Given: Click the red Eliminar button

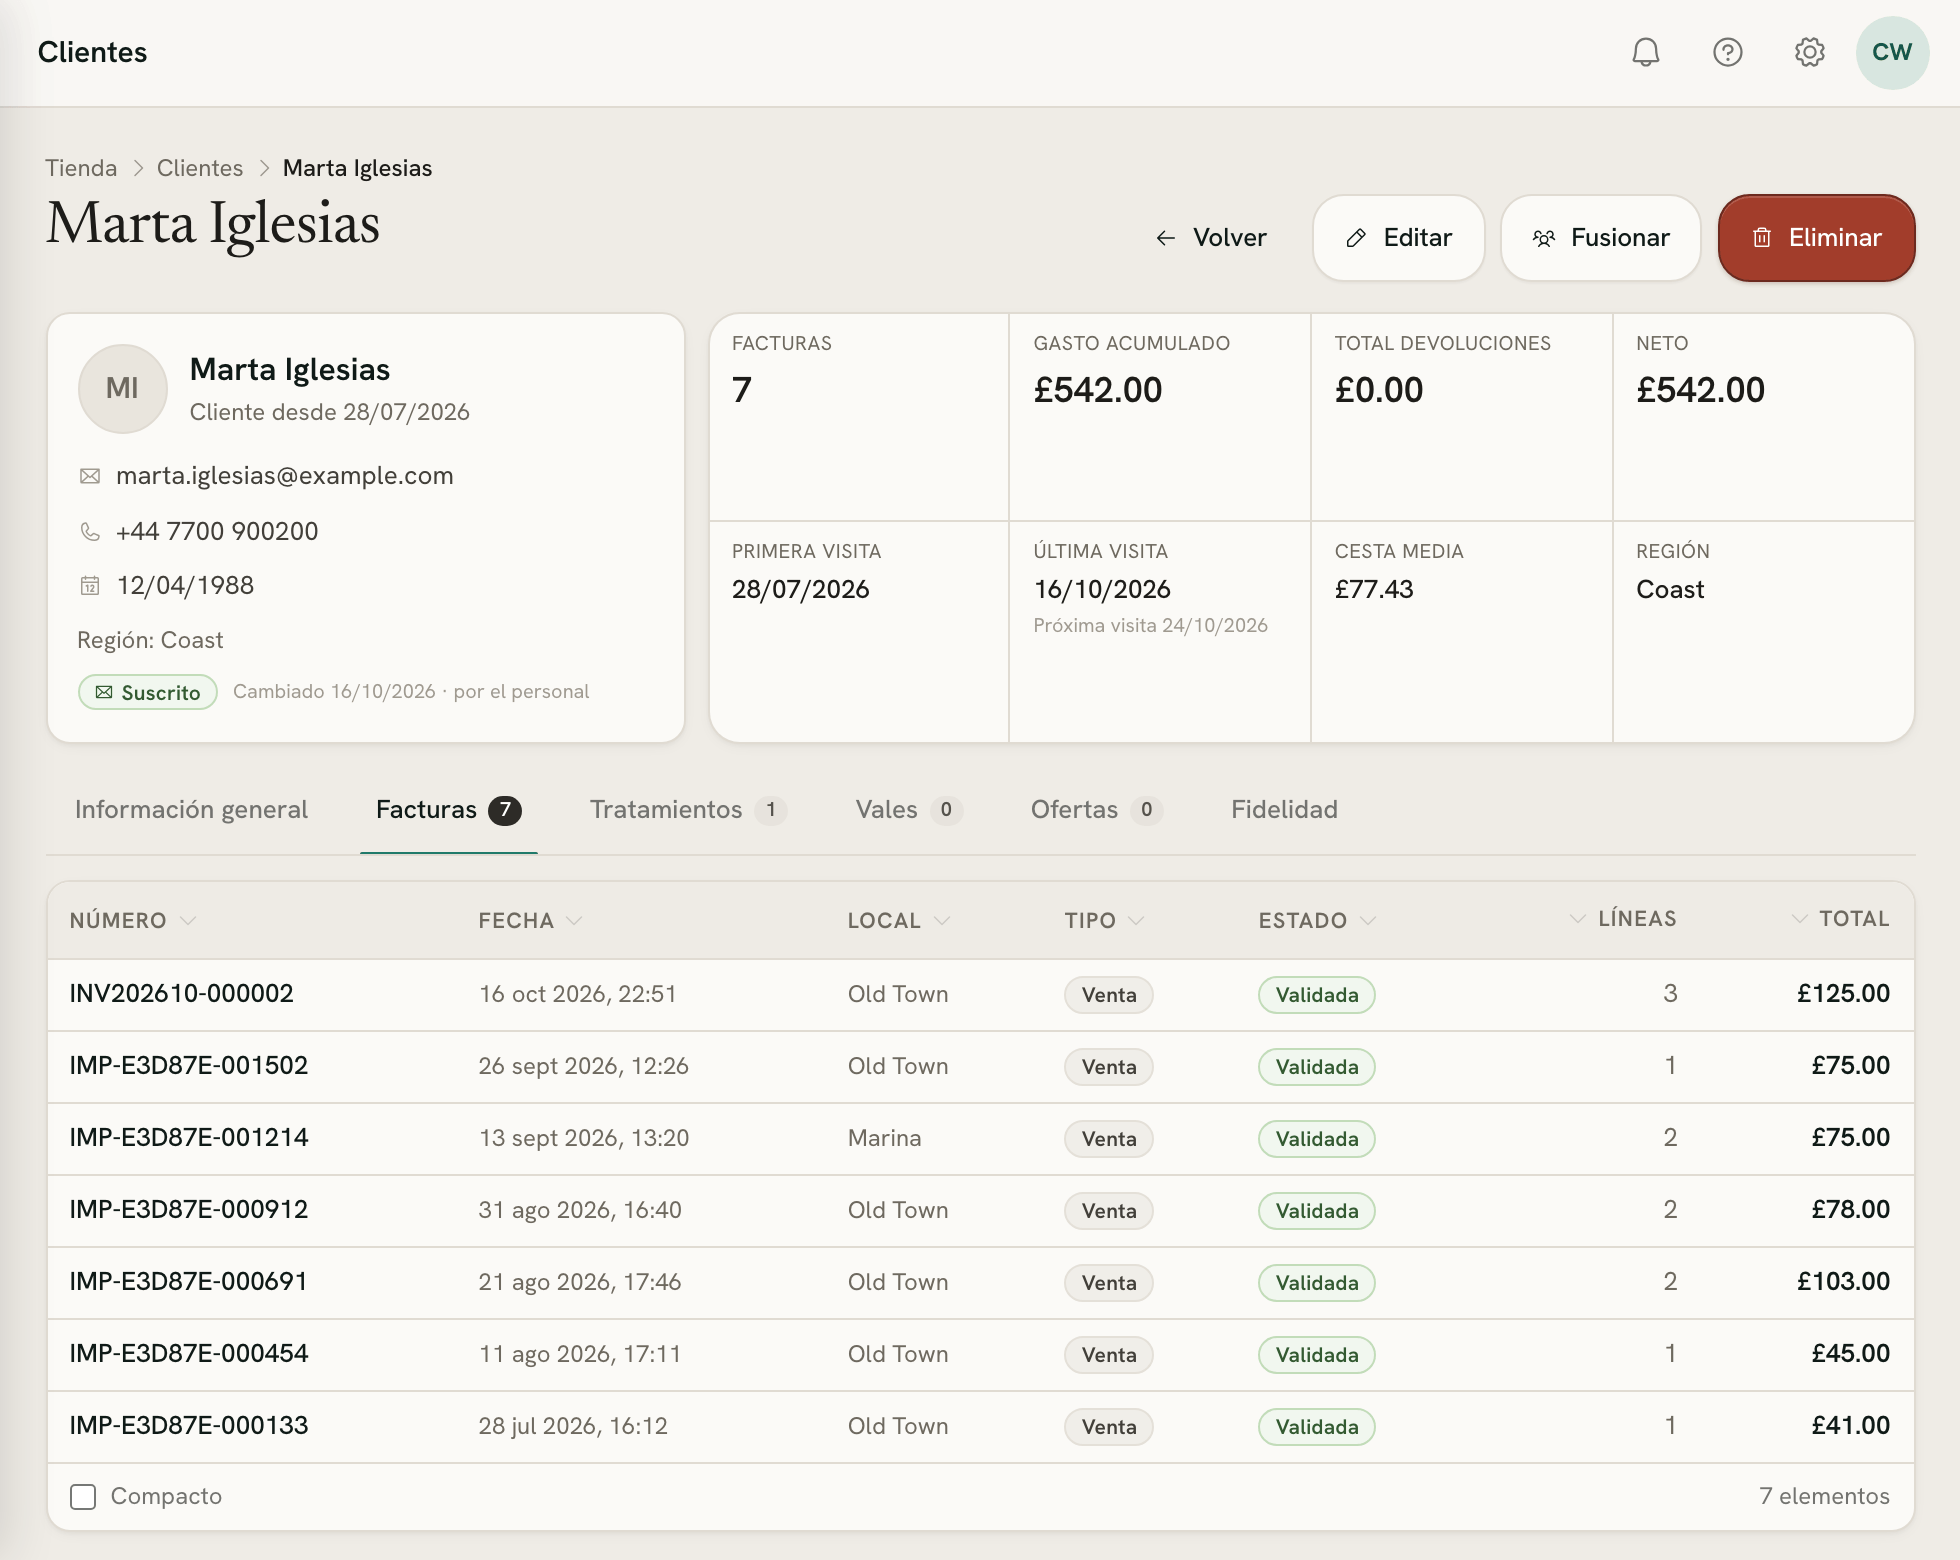Looking at the screenshot, I should (x=1816, y=238).
